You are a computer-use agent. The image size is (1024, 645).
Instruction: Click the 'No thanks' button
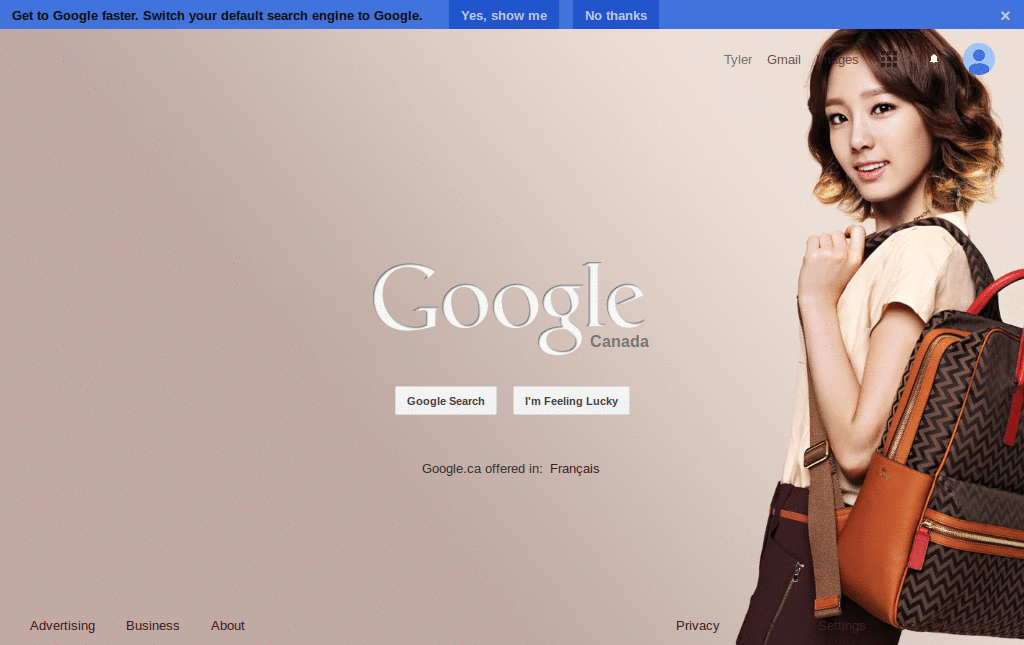pos(616,15)
